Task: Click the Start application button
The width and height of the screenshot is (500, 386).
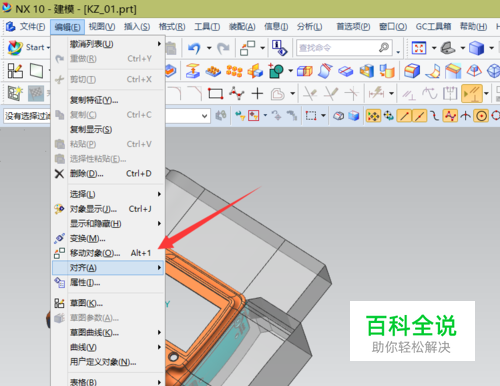Action: pos(28,48)
